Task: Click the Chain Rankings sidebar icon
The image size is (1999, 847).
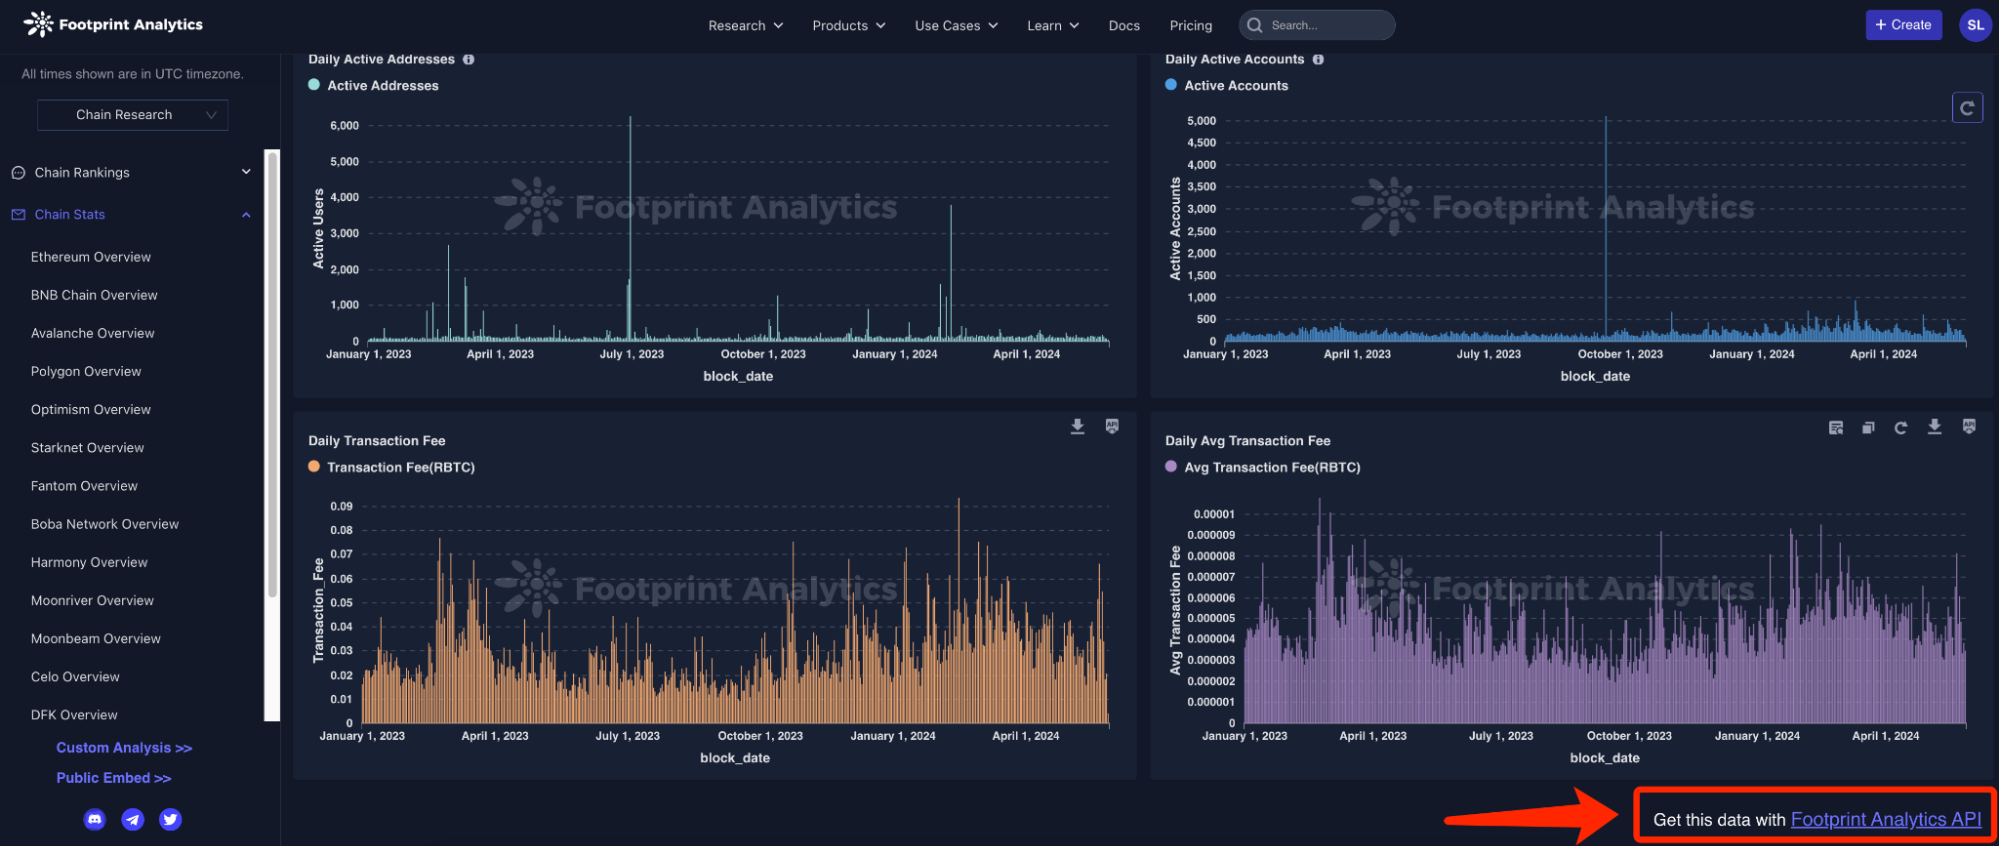Action: coord(18,173)
